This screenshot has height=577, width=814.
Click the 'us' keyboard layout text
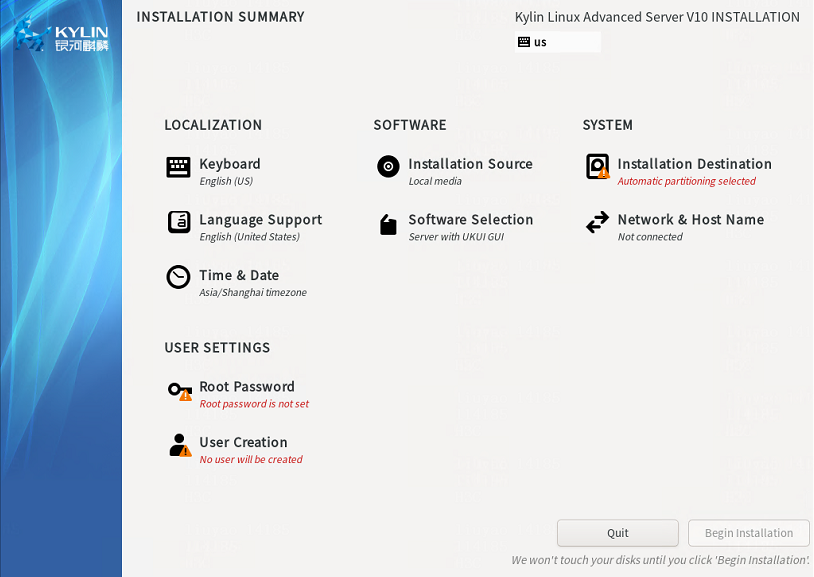tap(540, 43)
